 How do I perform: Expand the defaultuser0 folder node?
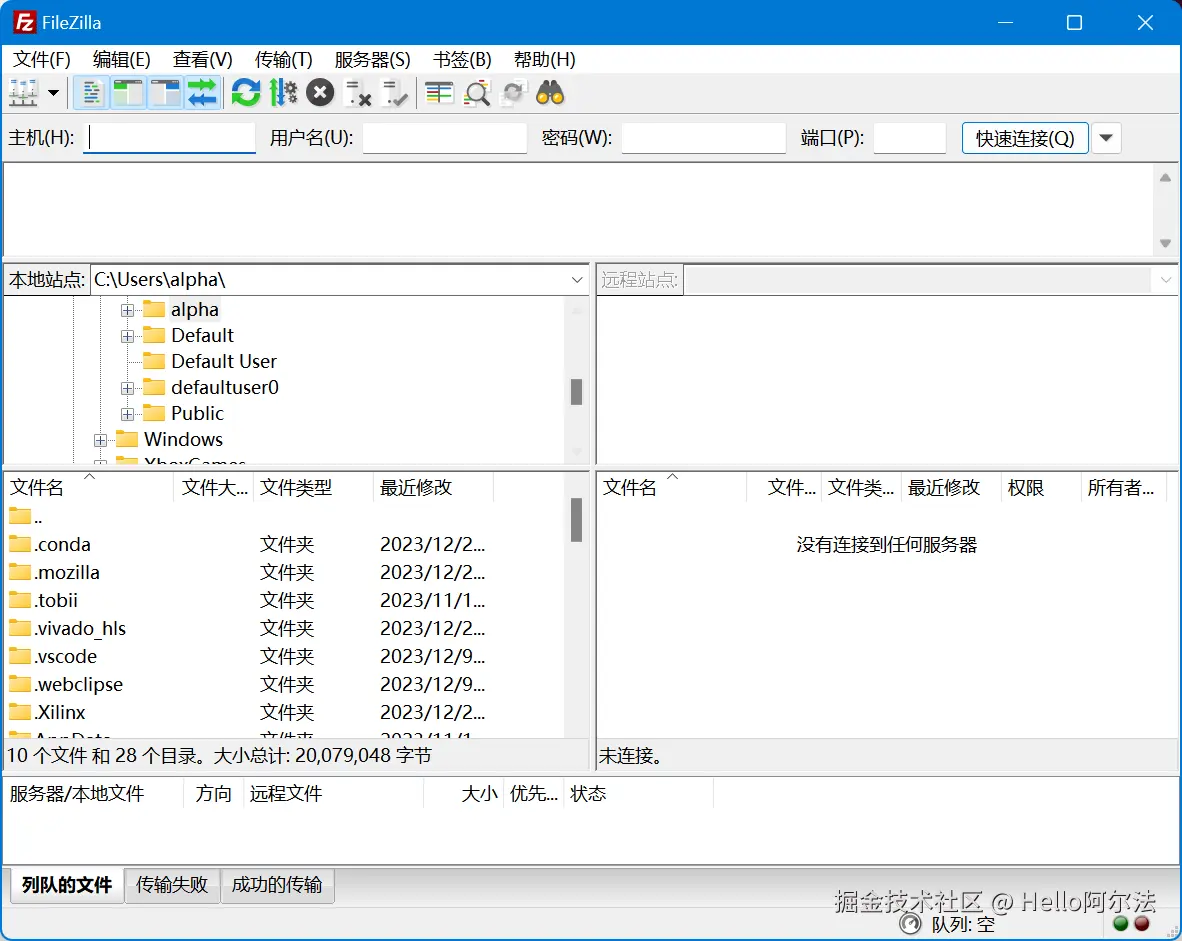pyautogui.click(x=127, y=388)
